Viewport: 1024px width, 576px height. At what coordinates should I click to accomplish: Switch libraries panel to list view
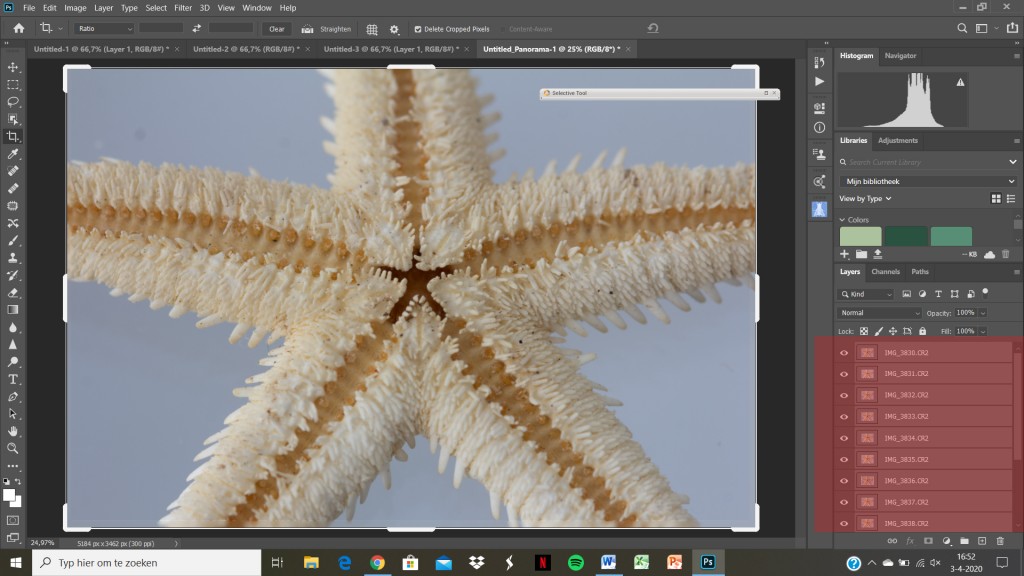click(1012, 199)
